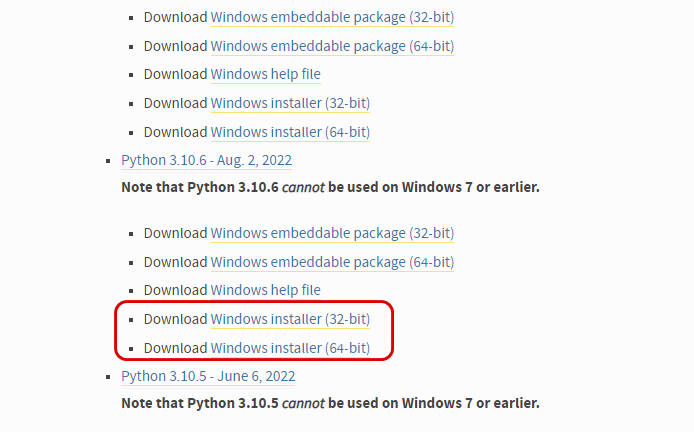Image resolution: width=694 pixels, height=432 pixels.
Task: Click the italic word cannot in the 3.10.5 note
Action: point(303,404)
